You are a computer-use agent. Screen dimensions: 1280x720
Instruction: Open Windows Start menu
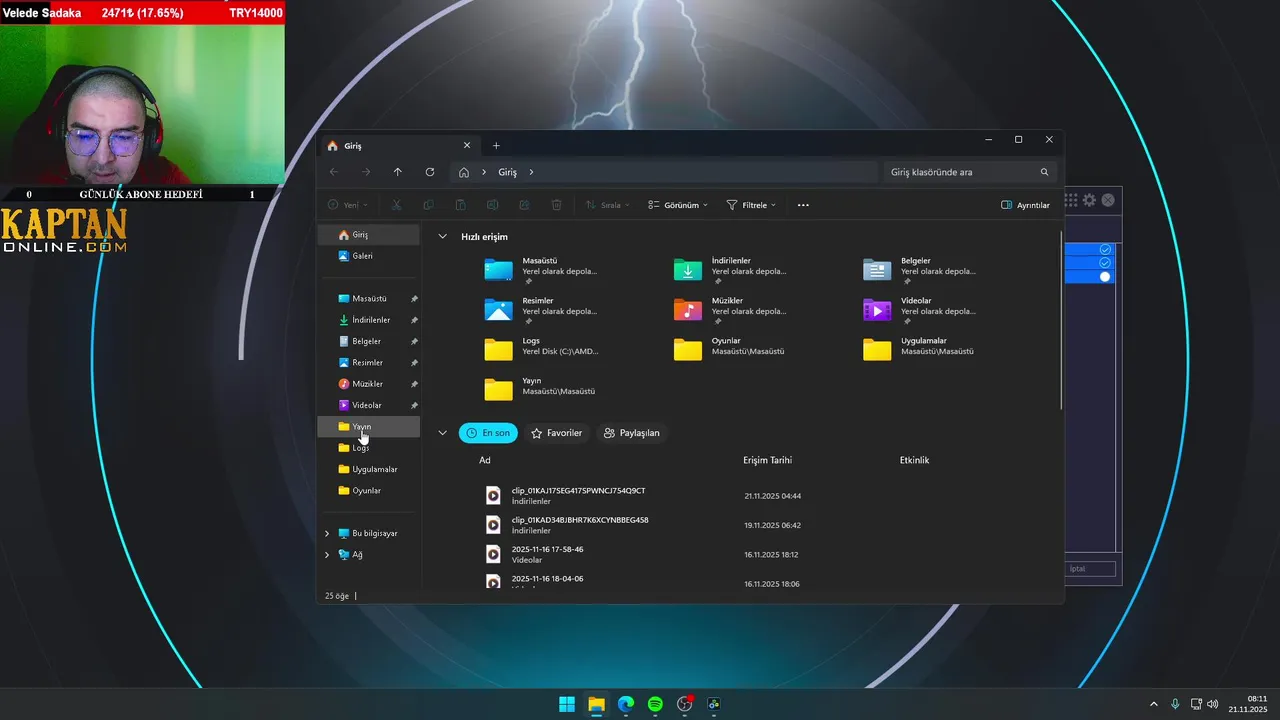click(567, 704)
